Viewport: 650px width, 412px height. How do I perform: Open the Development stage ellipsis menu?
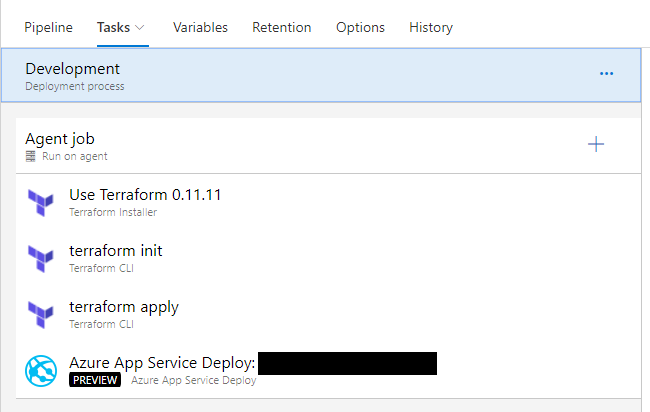coord(606,74)
